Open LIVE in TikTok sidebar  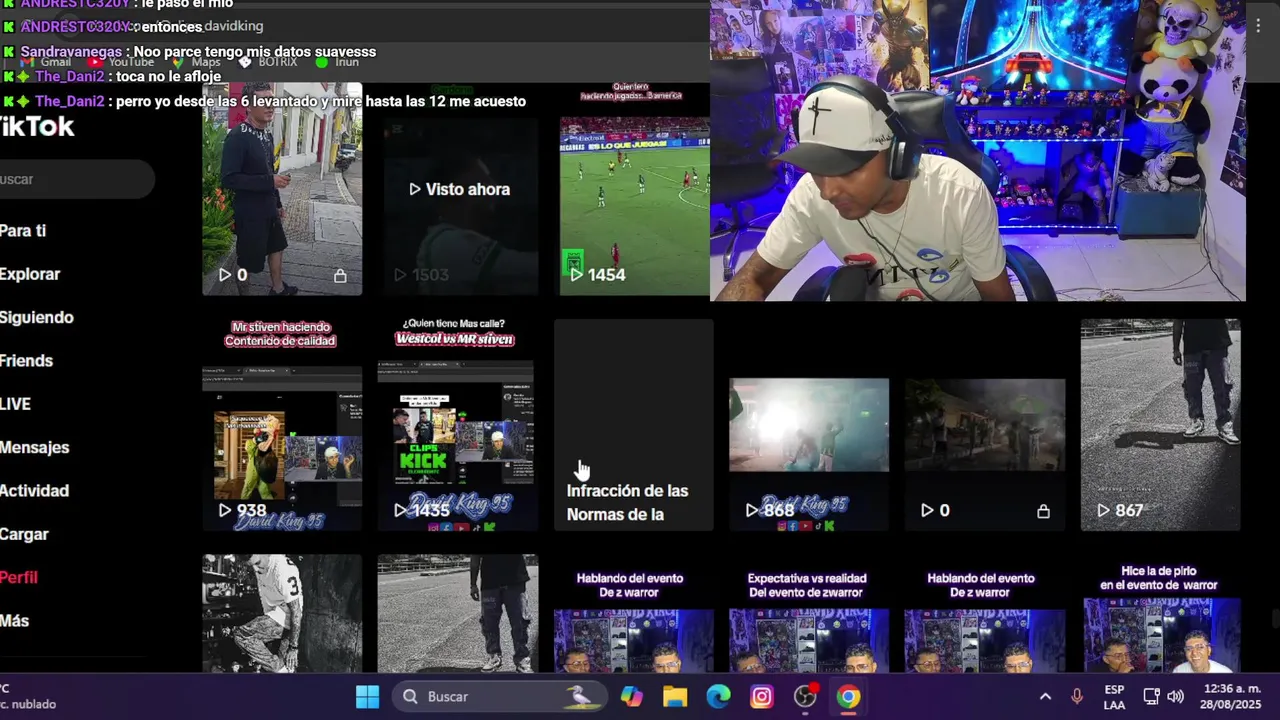tap(16, 404)
